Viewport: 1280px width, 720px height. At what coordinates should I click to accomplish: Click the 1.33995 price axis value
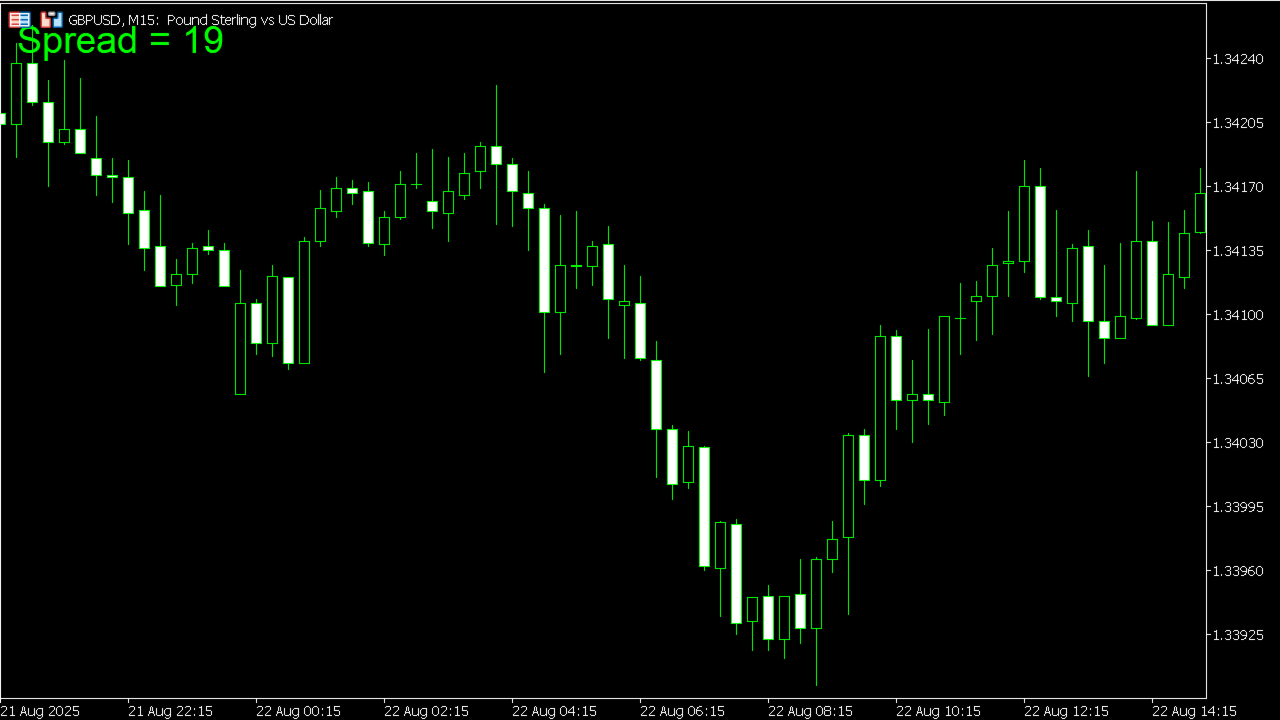click(x=1238, y=507)
